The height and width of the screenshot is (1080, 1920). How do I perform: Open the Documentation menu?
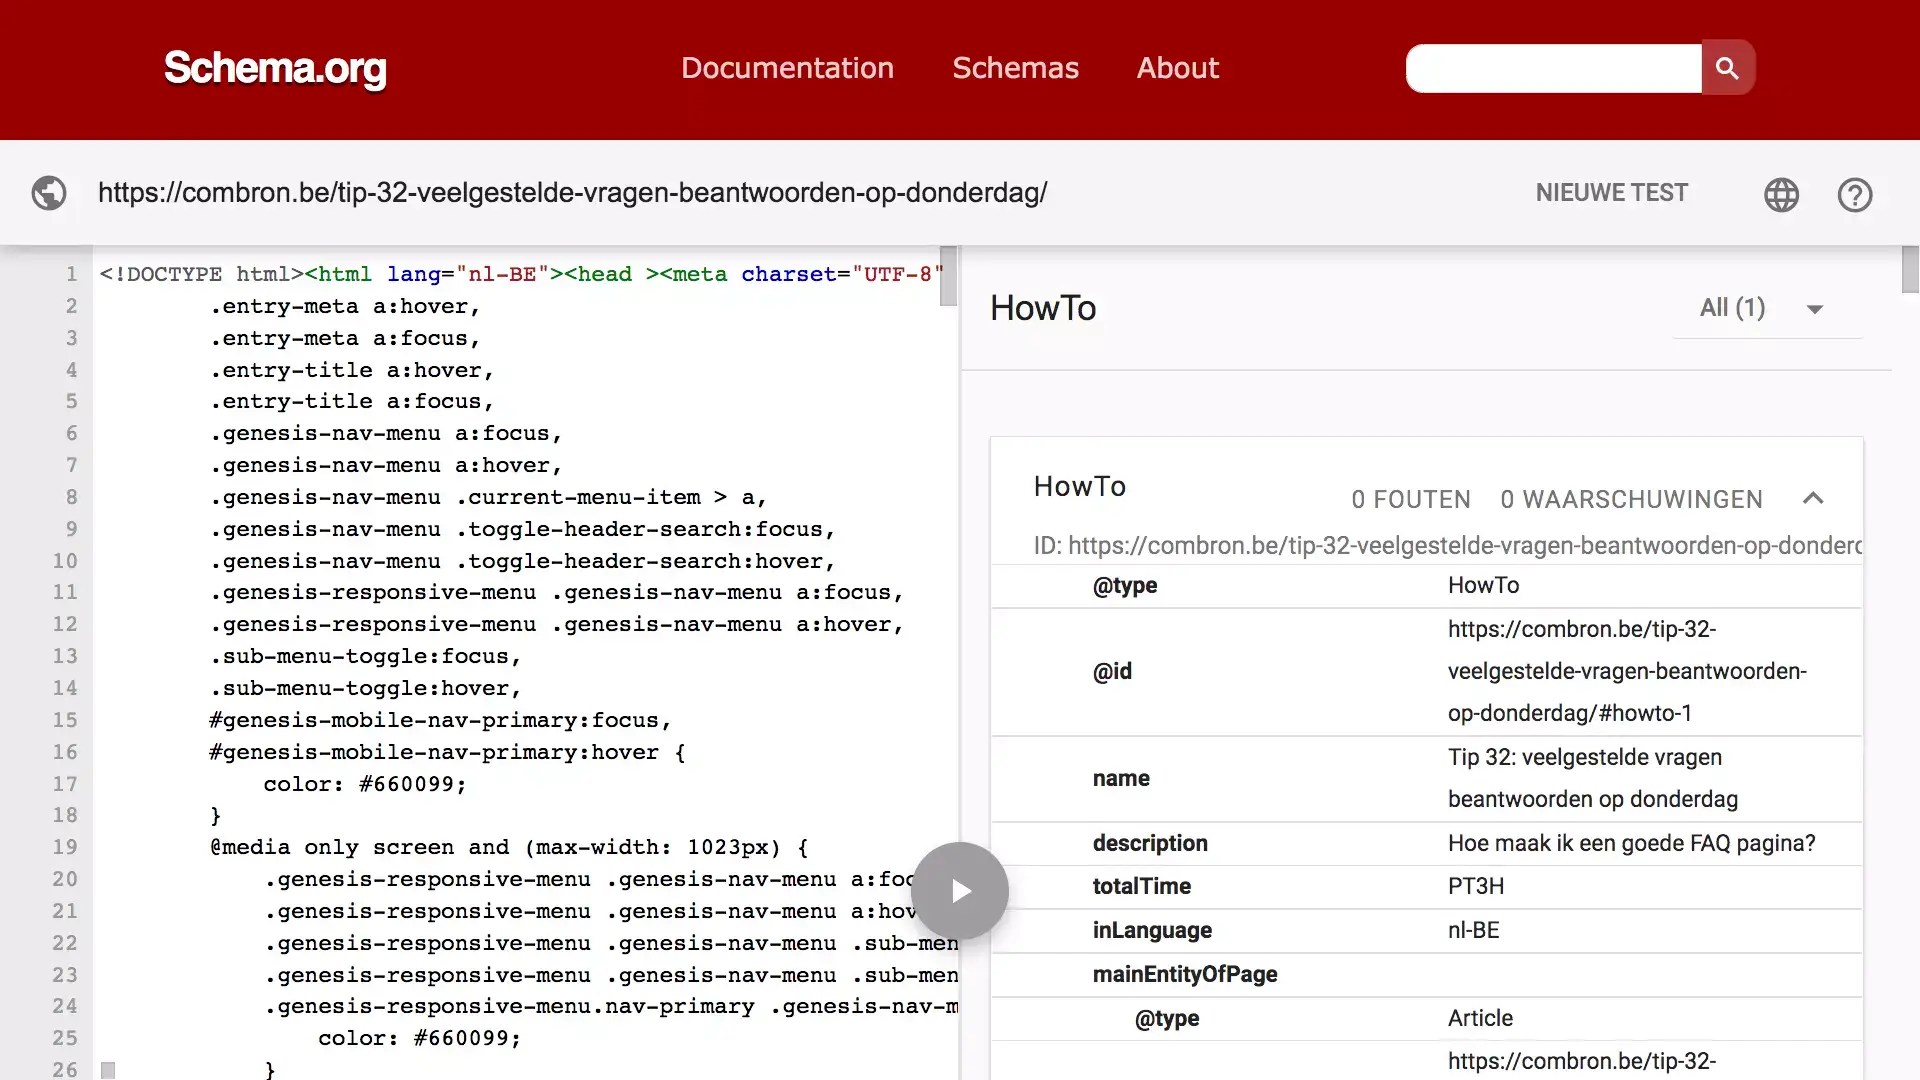pyautogui.click(x=787, y=67)
